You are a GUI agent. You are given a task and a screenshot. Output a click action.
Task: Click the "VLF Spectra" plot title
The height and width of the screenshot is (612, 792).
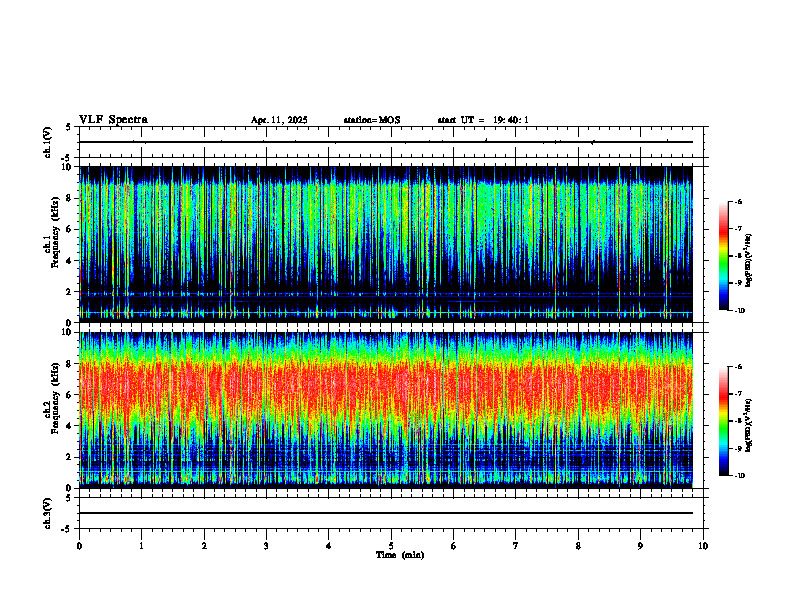coord(113,120)
